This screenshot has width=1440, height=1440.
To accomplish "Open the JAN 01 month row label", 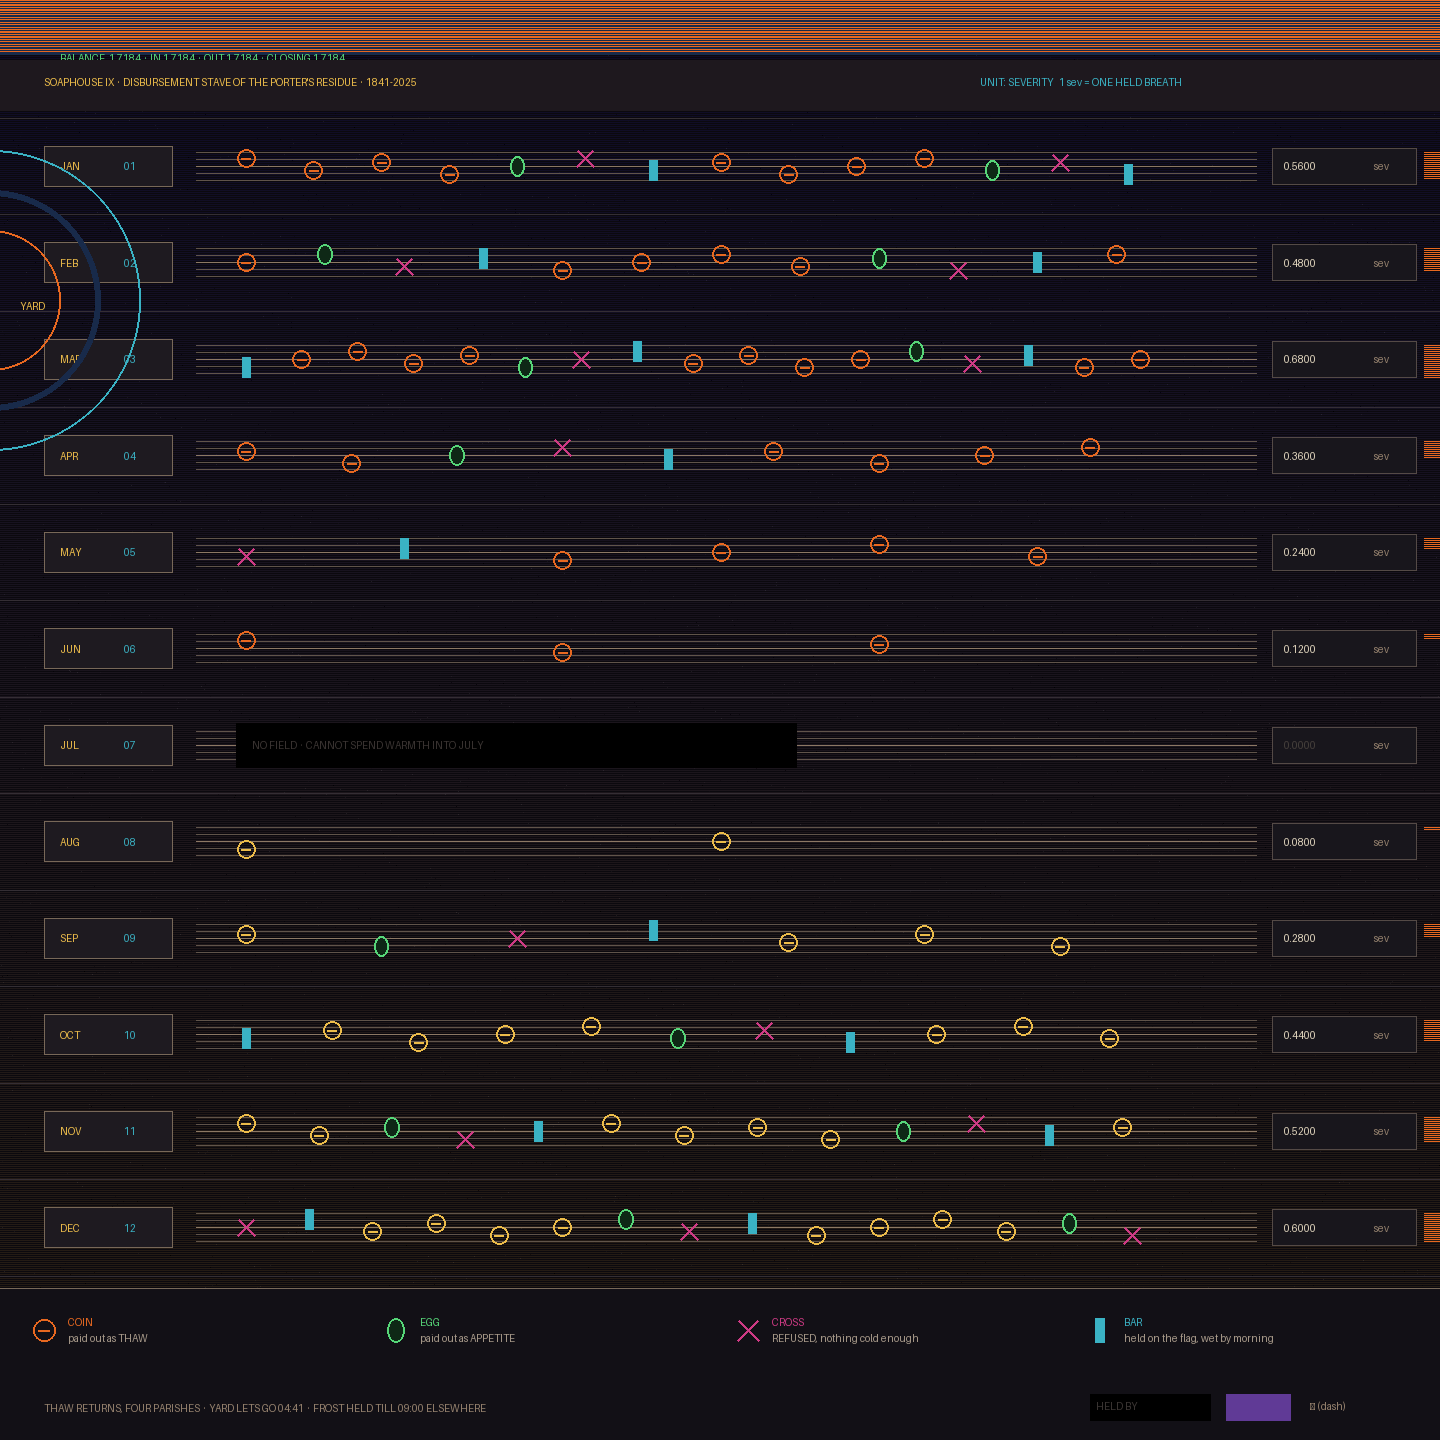I will (x=108, y=167).
